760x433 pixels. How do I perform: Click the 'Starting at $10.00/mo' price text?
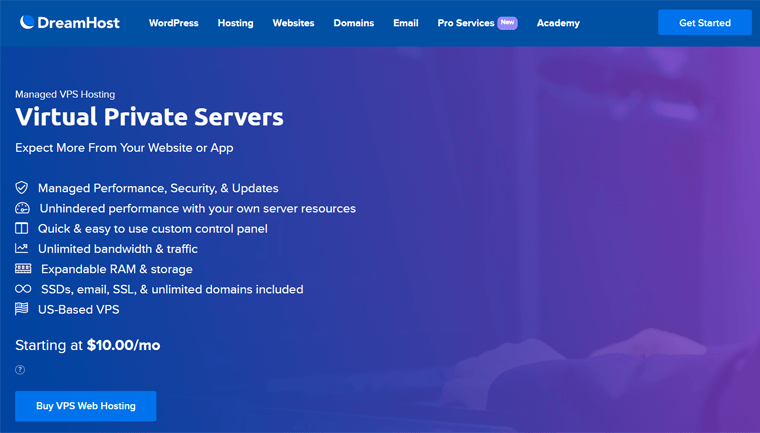[x=88, y=345]
